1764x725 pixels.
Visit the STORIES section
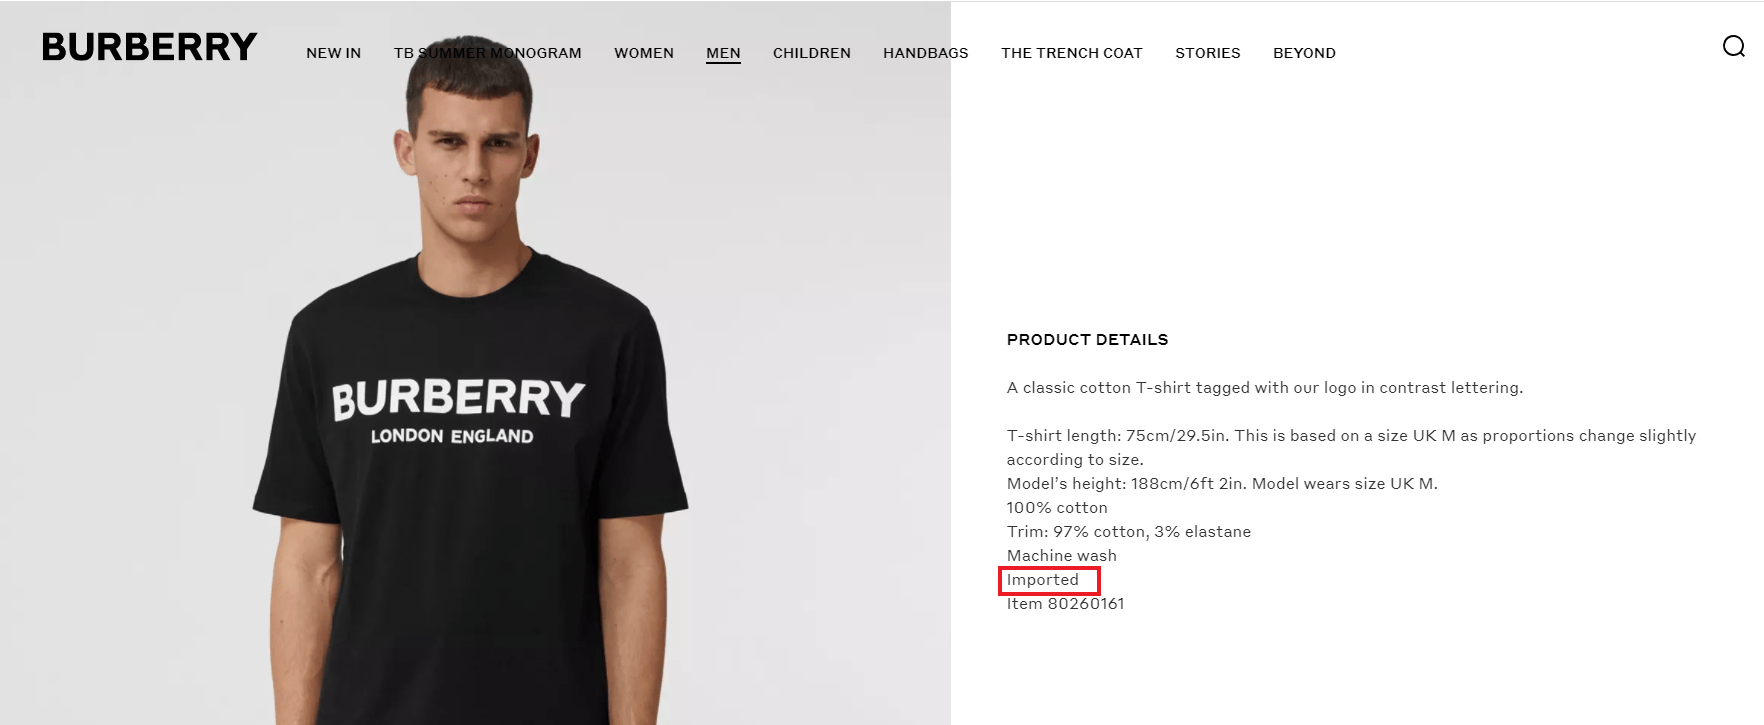point(1207,53)
